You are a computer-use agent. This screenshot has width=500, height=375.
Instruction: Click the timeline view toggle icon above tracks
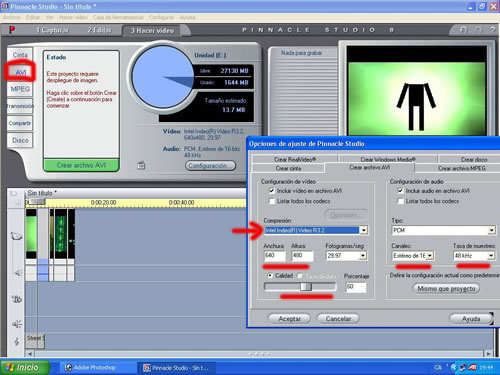(13, 193)
